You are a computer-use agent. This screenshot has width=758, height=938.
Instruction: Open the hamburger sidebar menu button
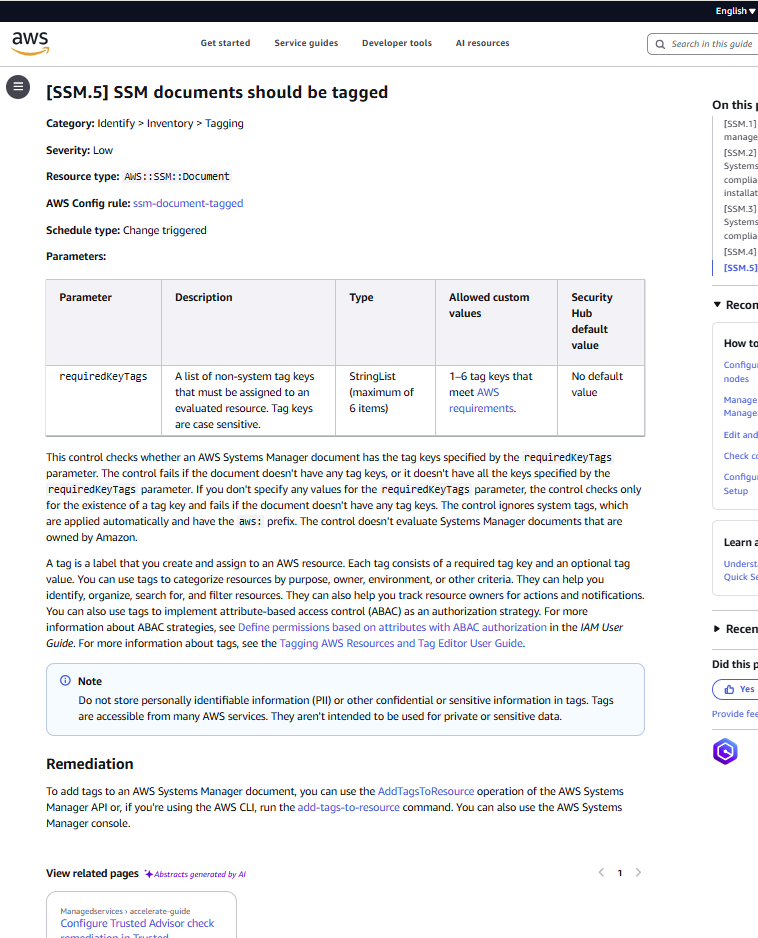click(18, 87)
